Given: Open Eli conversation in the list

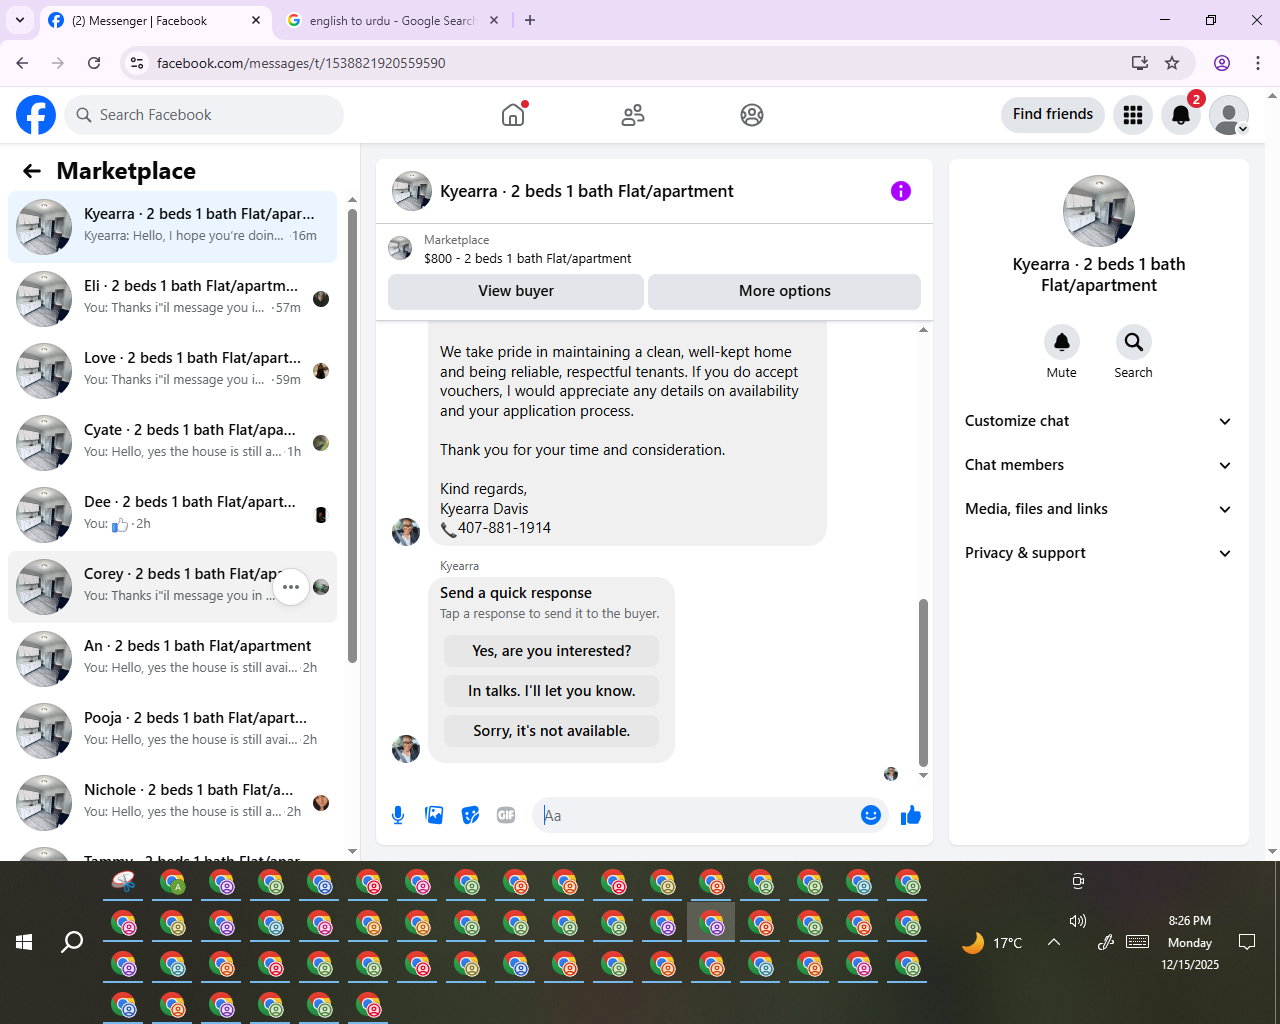Looking at the screenshot, I should click(172, 299).
